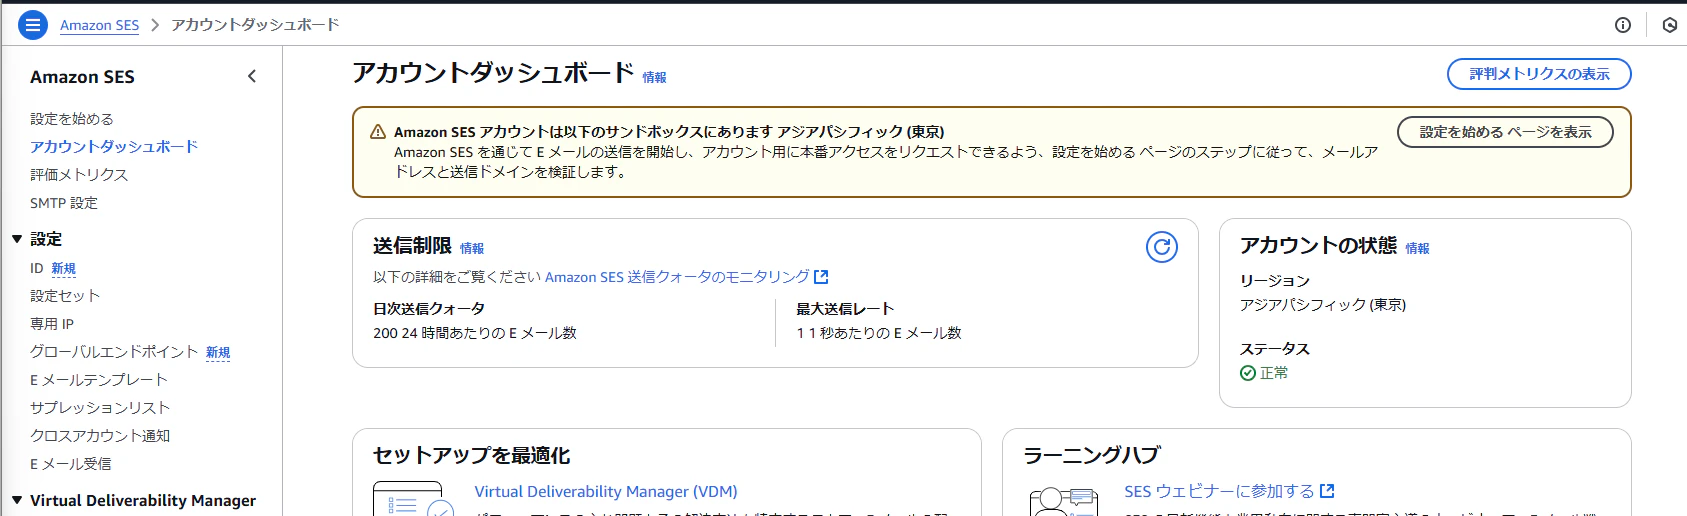Click the Virtual Deliverability Manager illustration icon
The image size is (1687, 516).
tap(413, 499)
